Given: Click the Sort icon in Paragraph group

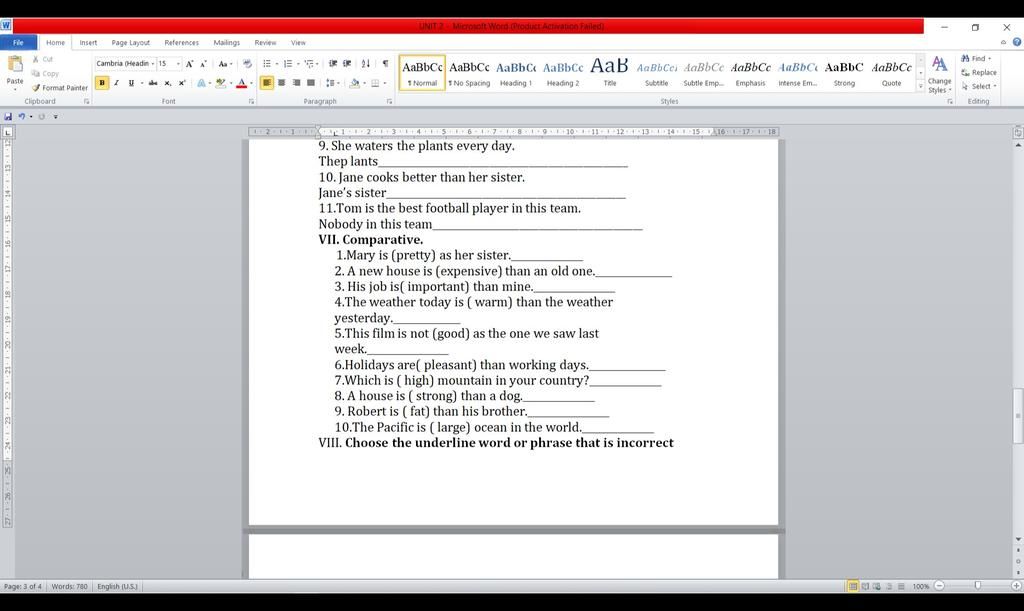Looking at the screenshot, I should (x=366, y=64).
